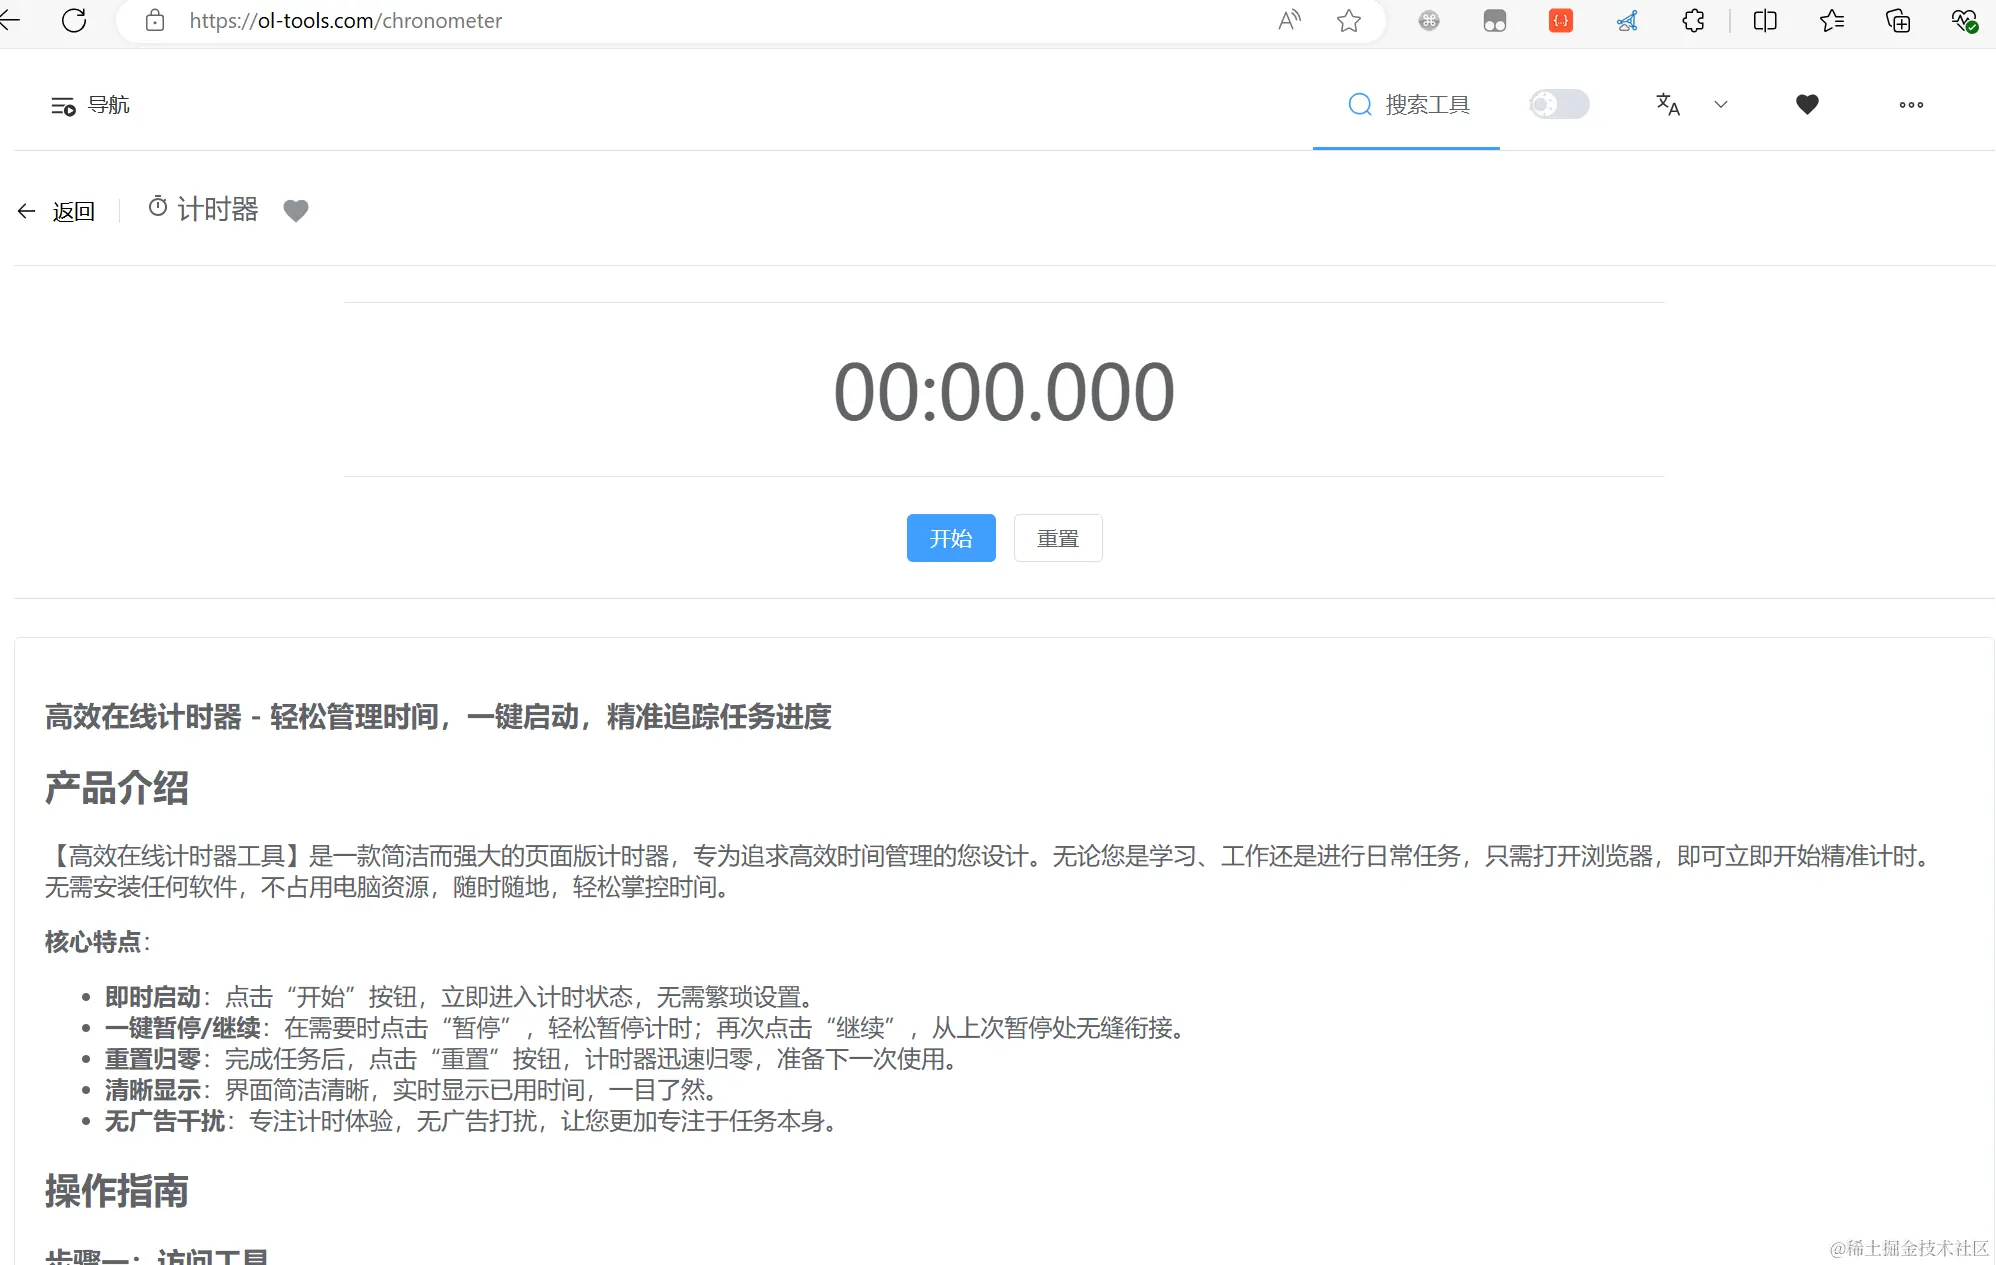The width and height of the screenshot is (1996, 1265).
Task: Open the favorites heart in header
Action: [x=1807, y=104]
